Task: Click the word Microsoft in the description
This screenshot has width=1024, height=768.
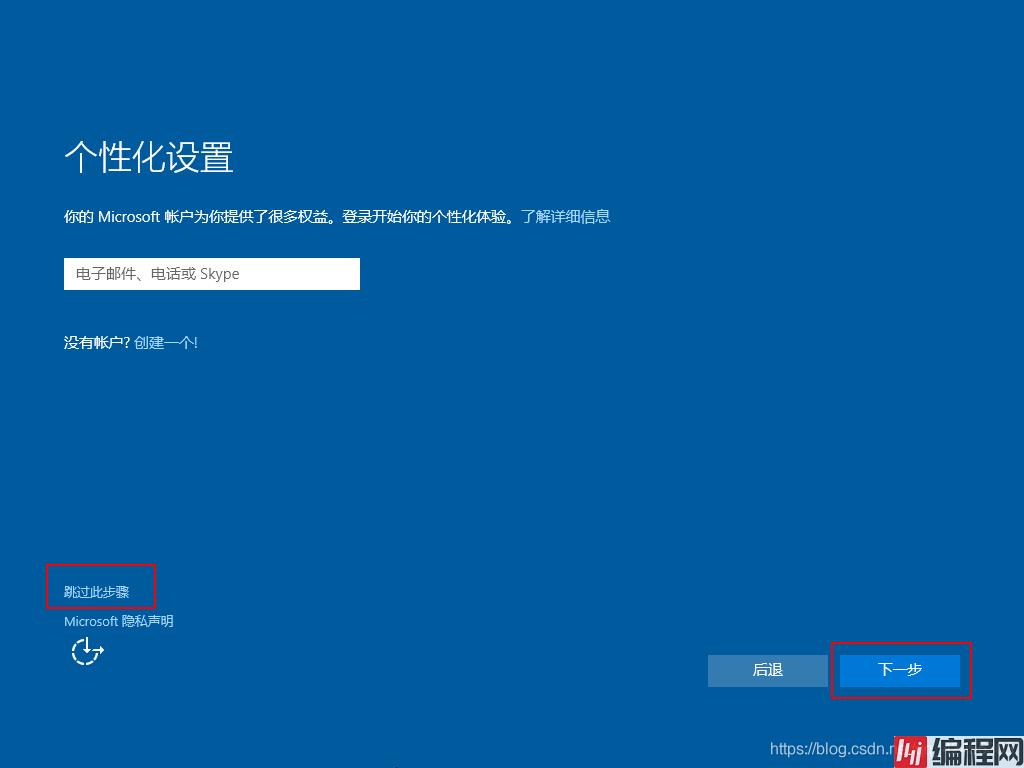Action: click(x=129, y=216)
